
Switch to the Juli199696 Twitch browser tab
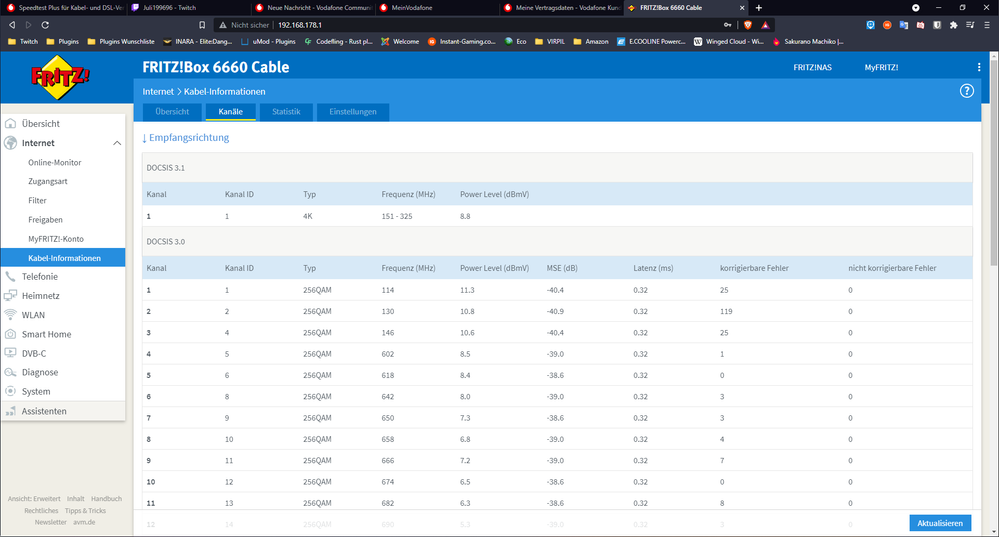click(189, 8)
